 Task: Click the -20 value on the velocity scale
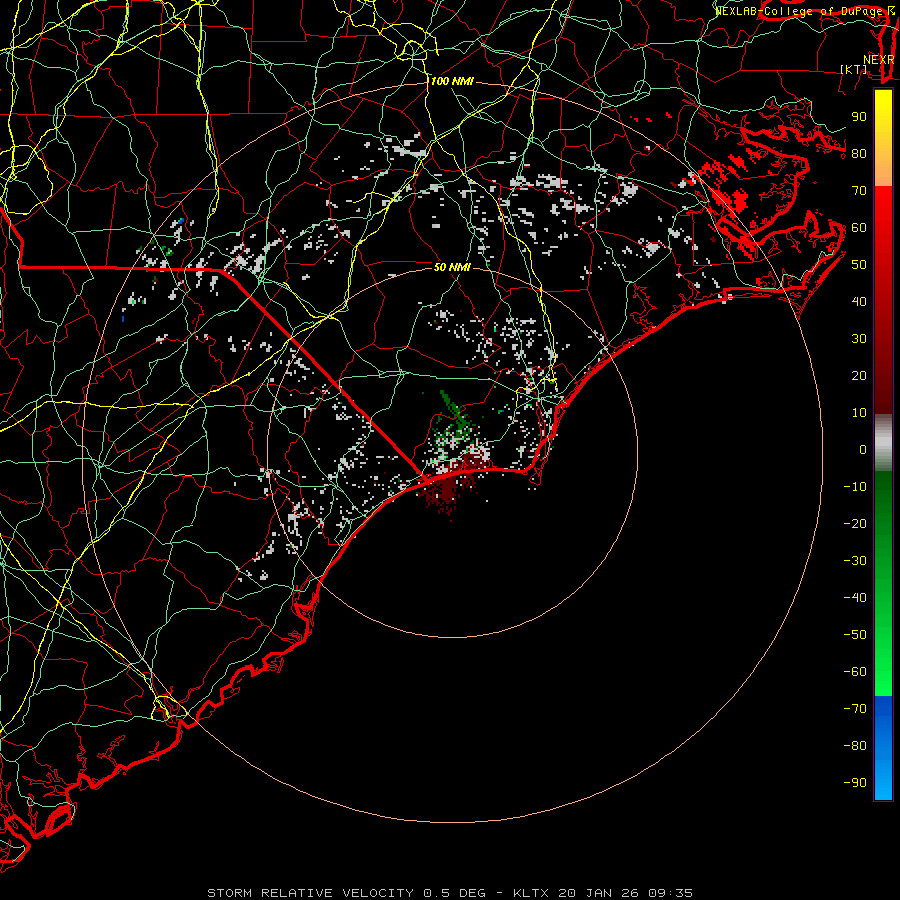(855, 524)
